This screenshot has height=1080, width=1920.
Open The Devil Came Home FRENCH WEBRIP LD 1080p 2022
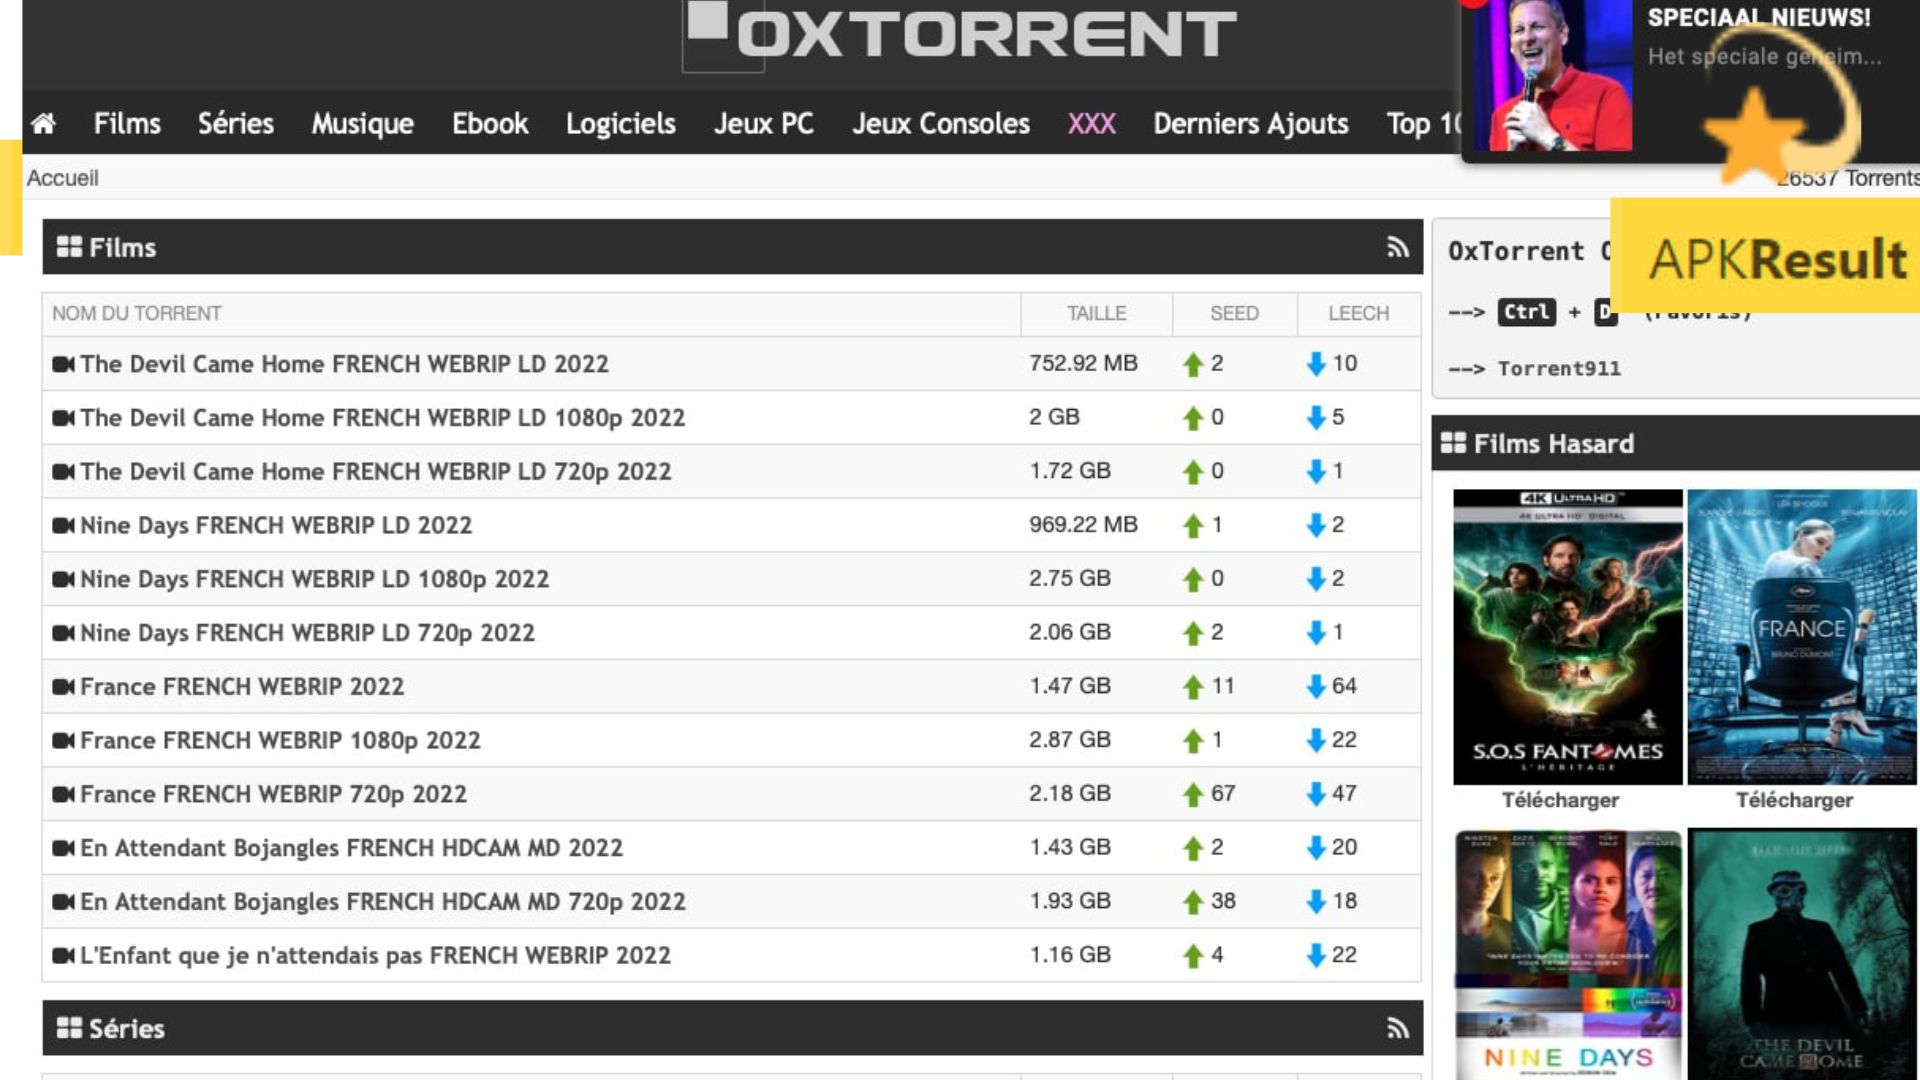[x=382, y=418]
